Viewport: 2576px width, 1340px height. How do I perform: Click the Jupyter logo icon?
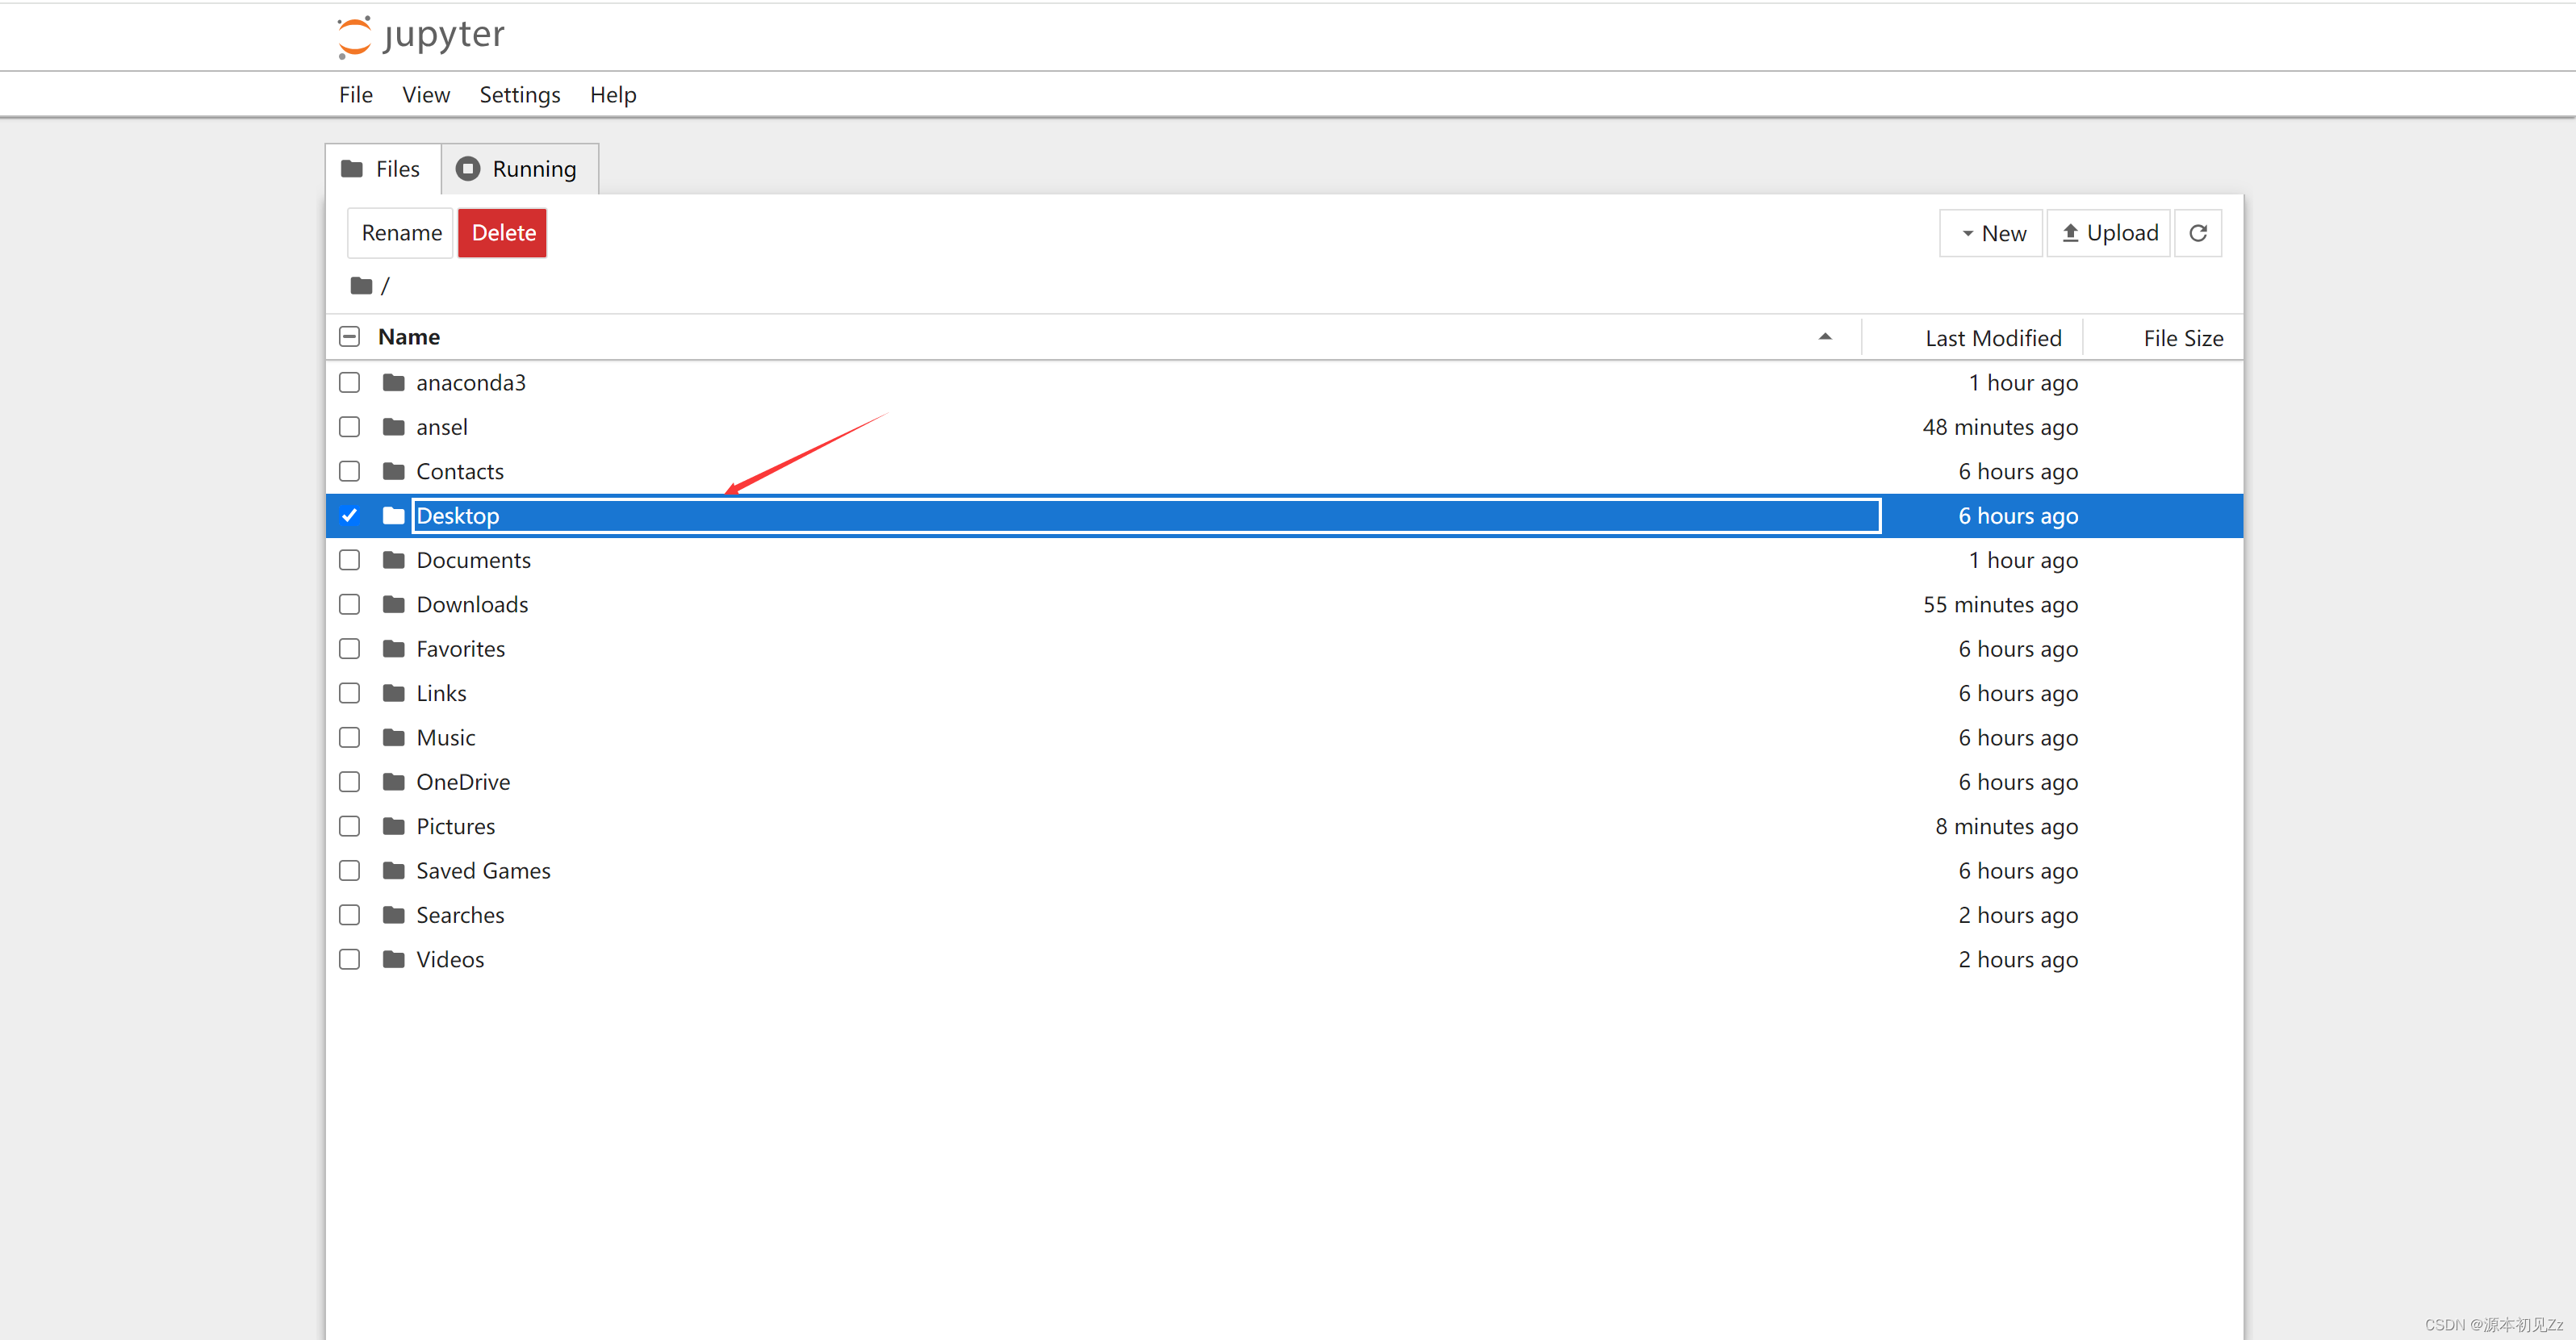pyautogui.click(x=354, y=37)
